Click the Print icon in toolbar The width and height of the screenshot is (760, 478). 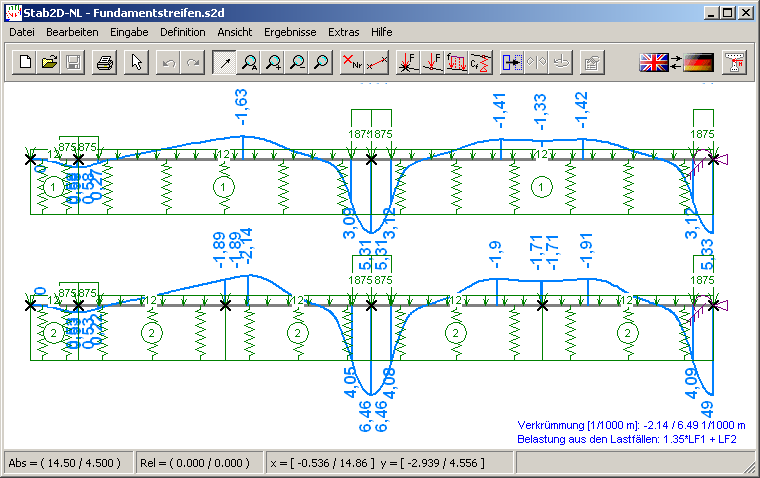105,63
